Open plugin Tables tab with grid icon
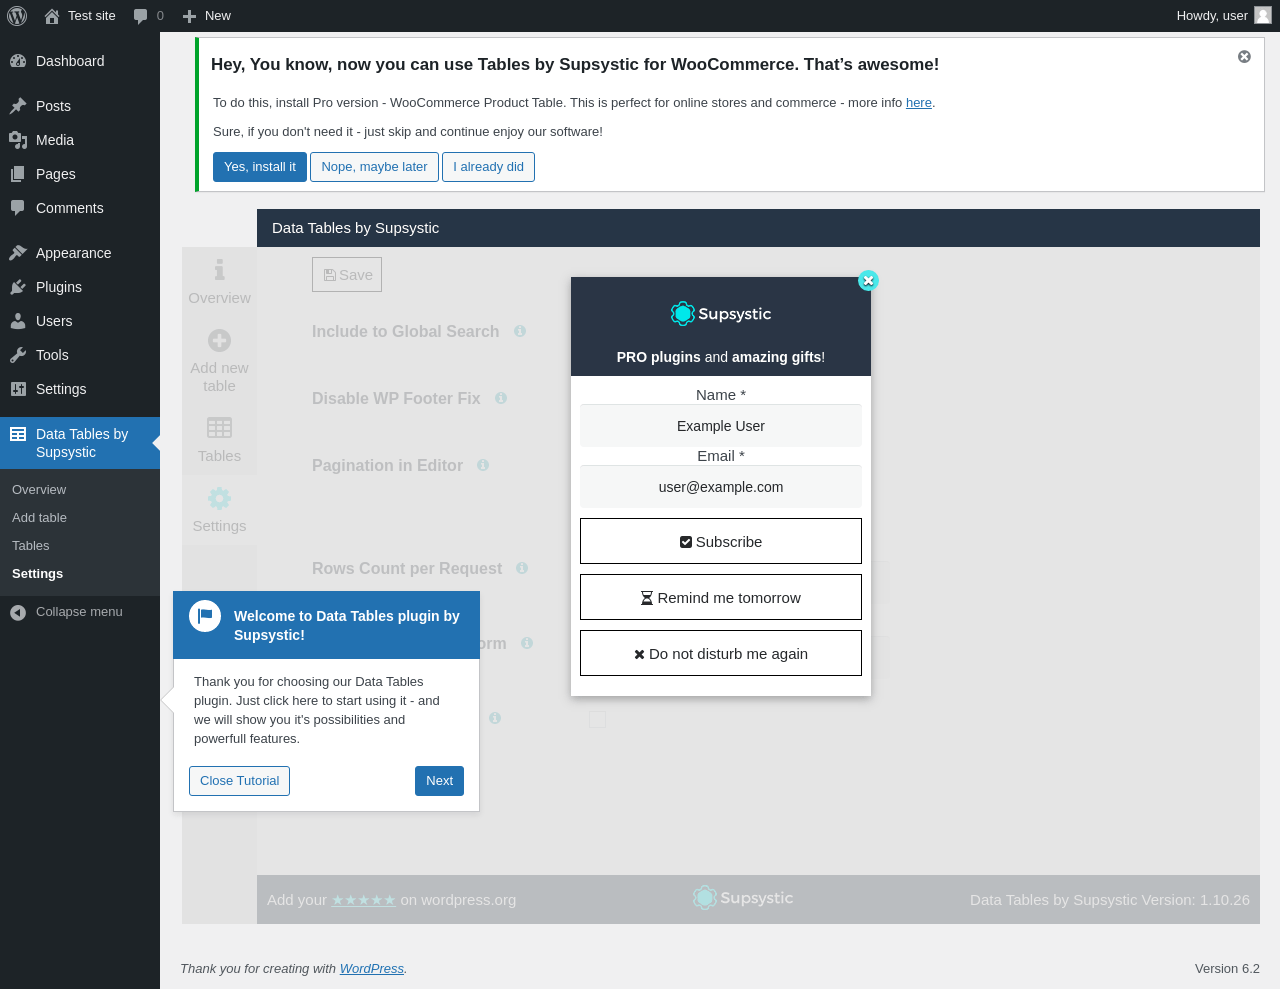 click(x=219, y=440)
